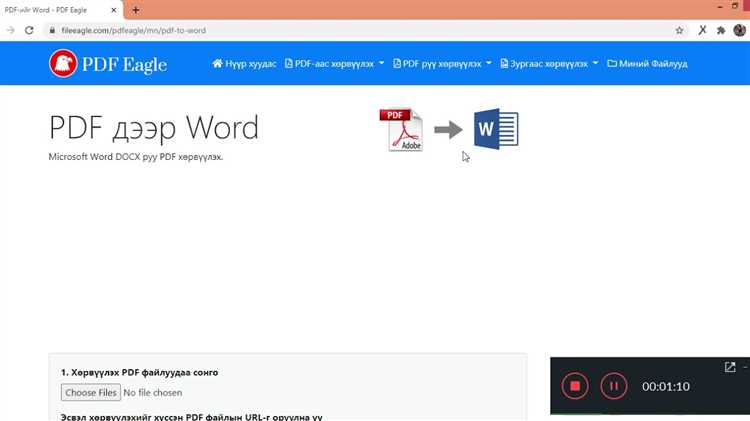Expand the PDF рүү хөрвүүлэх dropdown menu
The width and height of the screenshot is (750, 421).
pyautogui.click(x=442, y=64)
